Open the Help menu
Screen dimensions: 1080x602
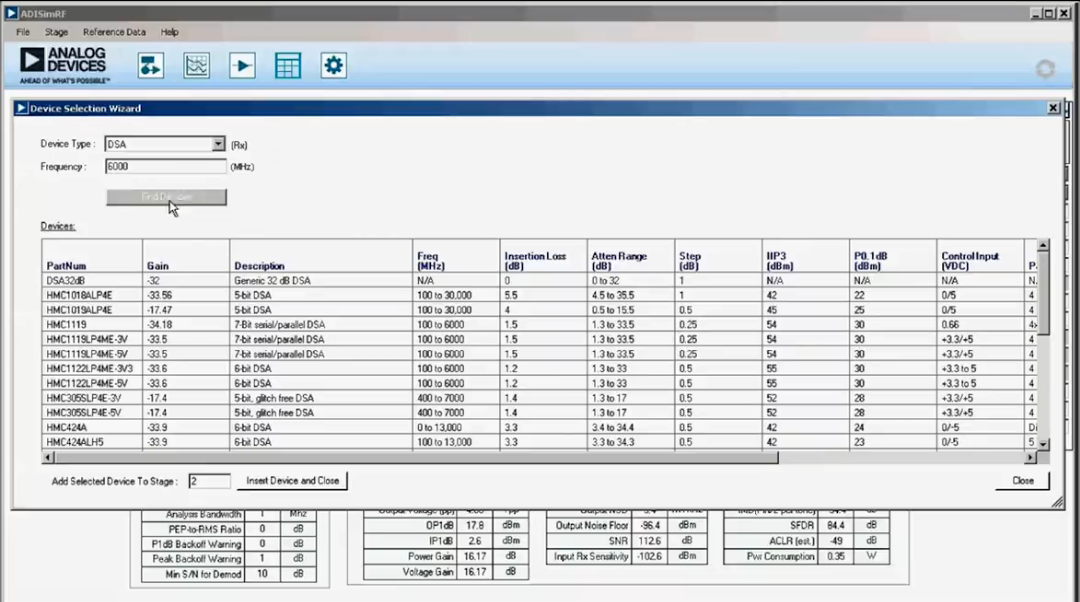pyautogui.click(x=169, y=32)
